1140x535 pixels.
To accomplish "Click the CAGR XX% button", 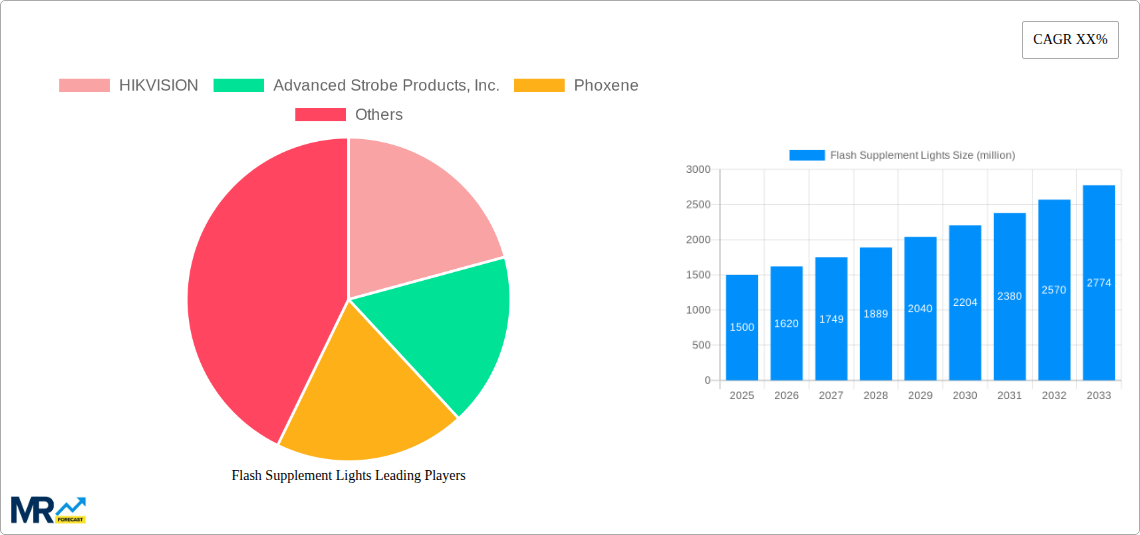I will click(x=1070, y=40).
